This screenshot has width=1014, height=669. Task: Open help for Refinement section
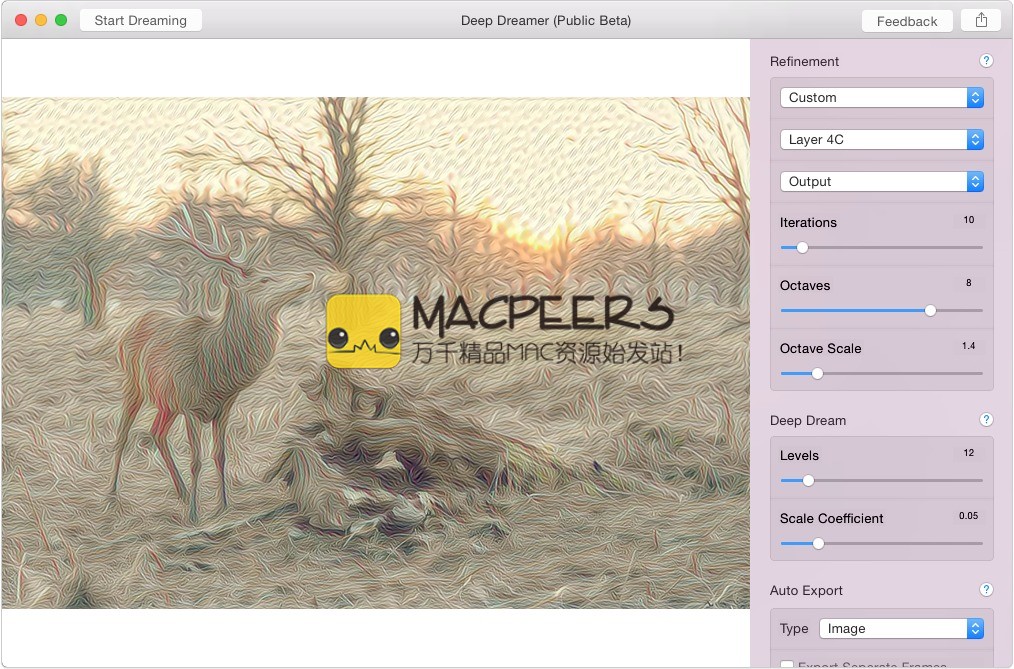coord(986,61)
